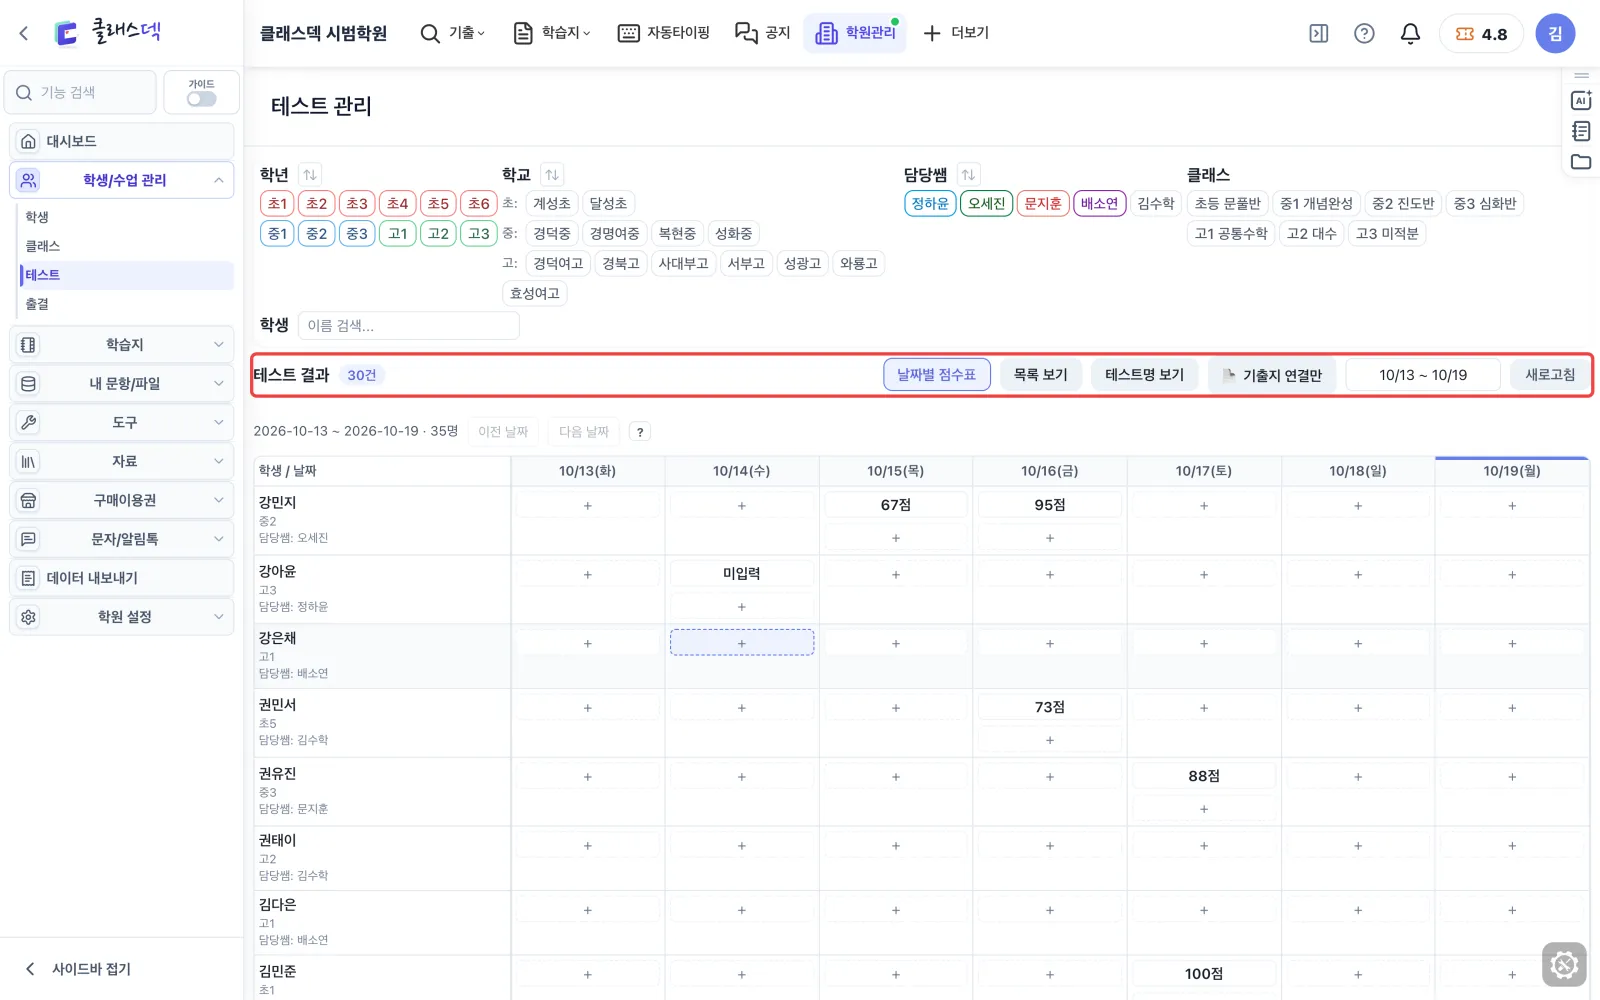The width and height of the screenshot is (1600, 1000).
Task: Switch to 테스트명 보기 view
Action: pos(1145,375)
